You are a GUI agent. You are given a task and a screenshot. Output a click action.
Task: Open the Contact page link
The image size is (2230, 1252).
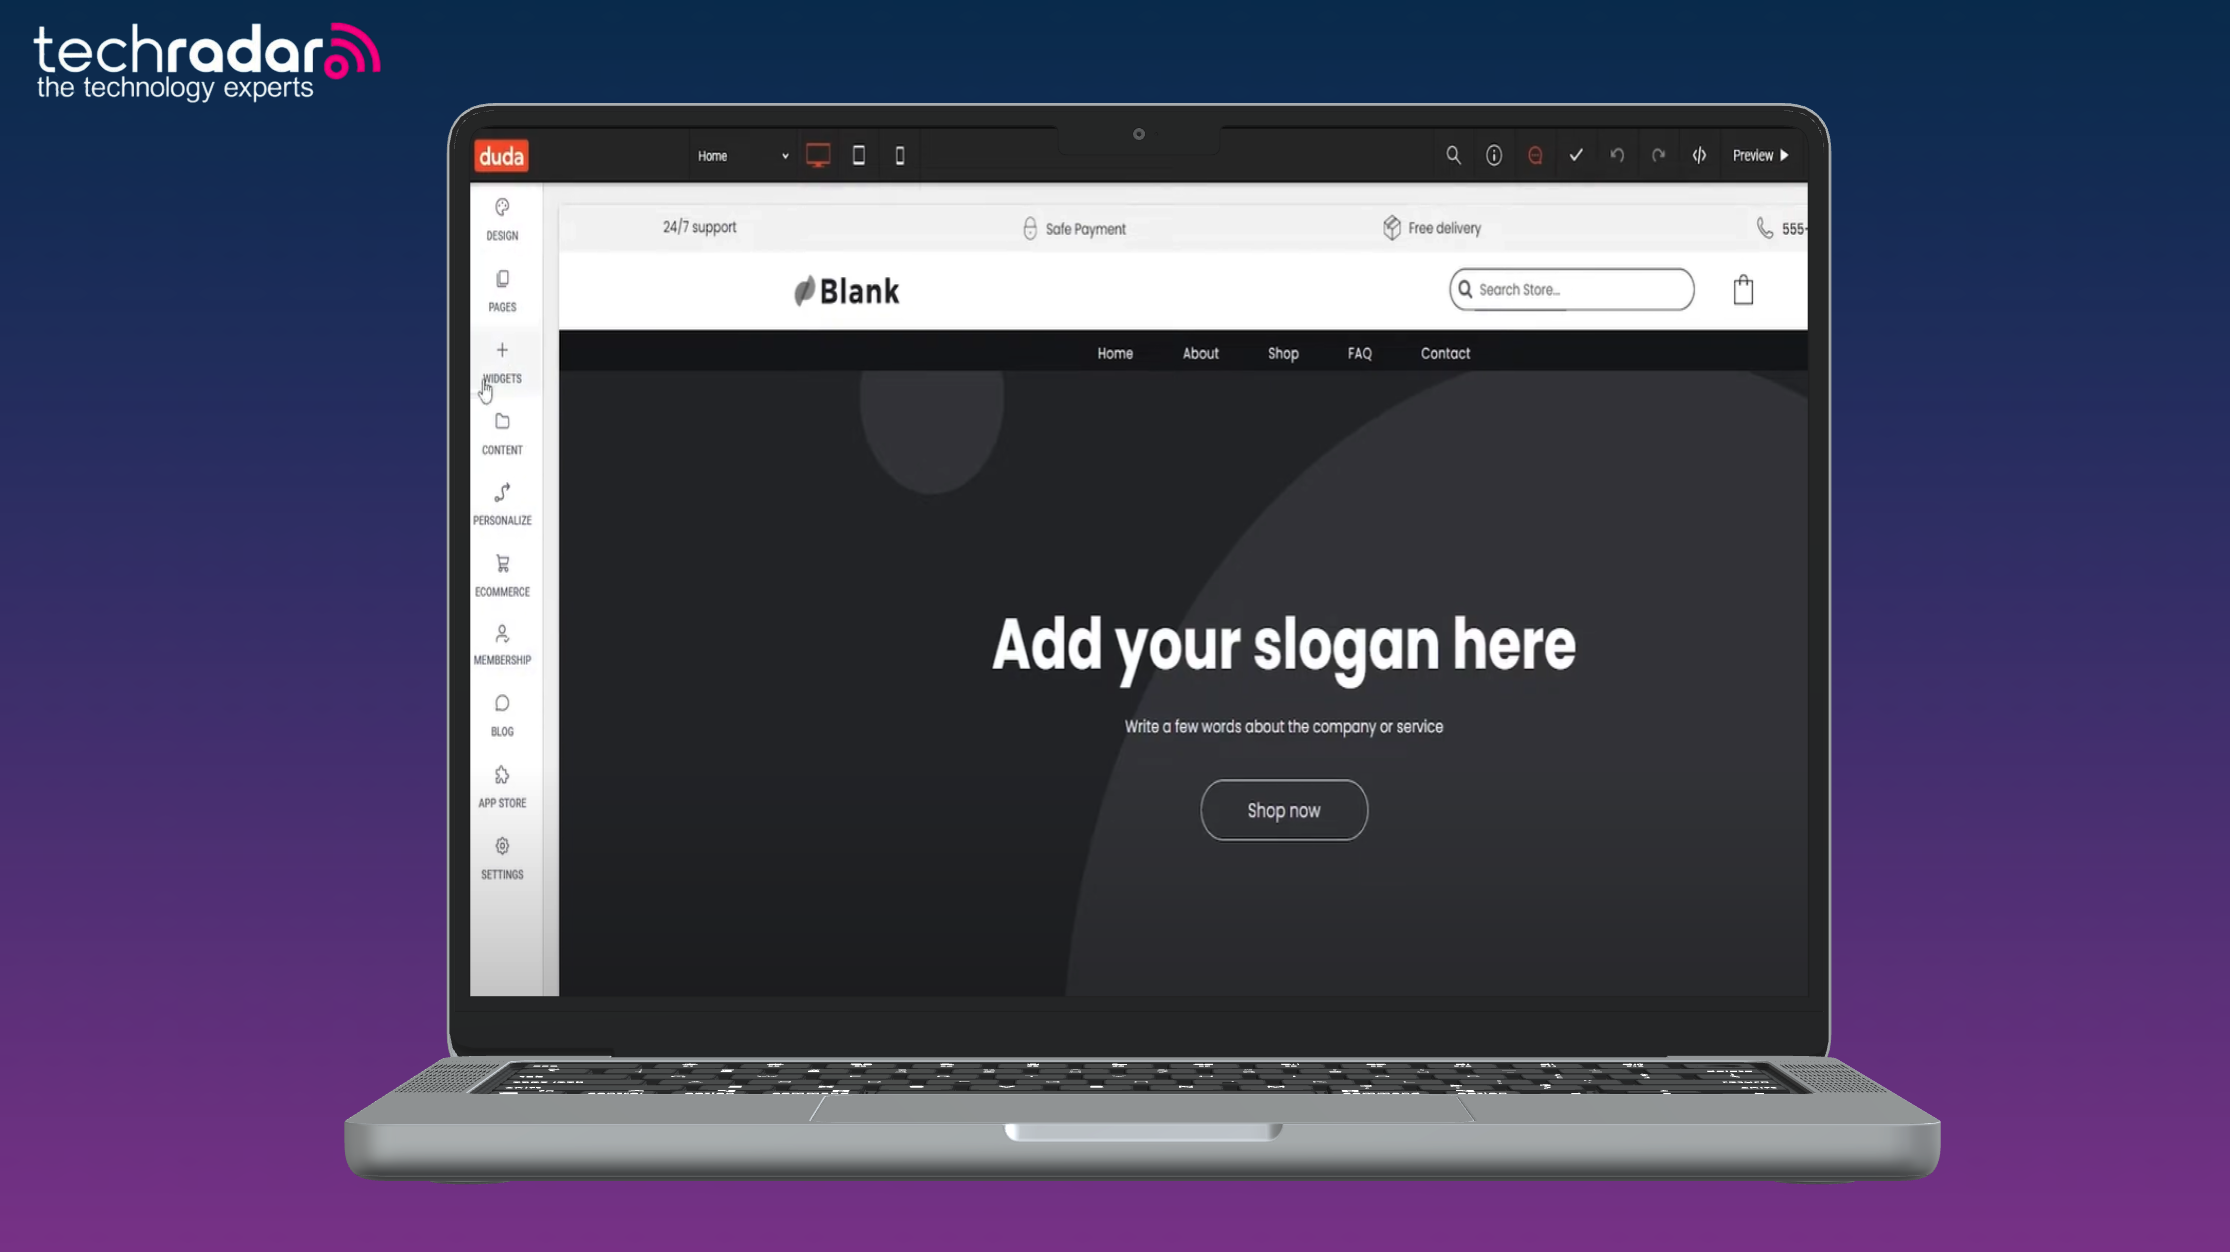[x=1444, y=353]
